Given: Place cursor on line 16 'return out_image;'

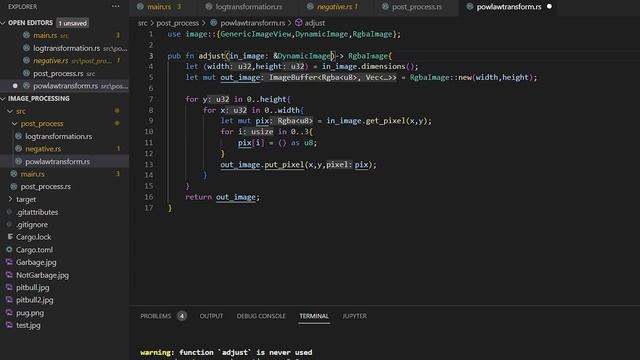Looking at the screenshot, I should [222, 197].
